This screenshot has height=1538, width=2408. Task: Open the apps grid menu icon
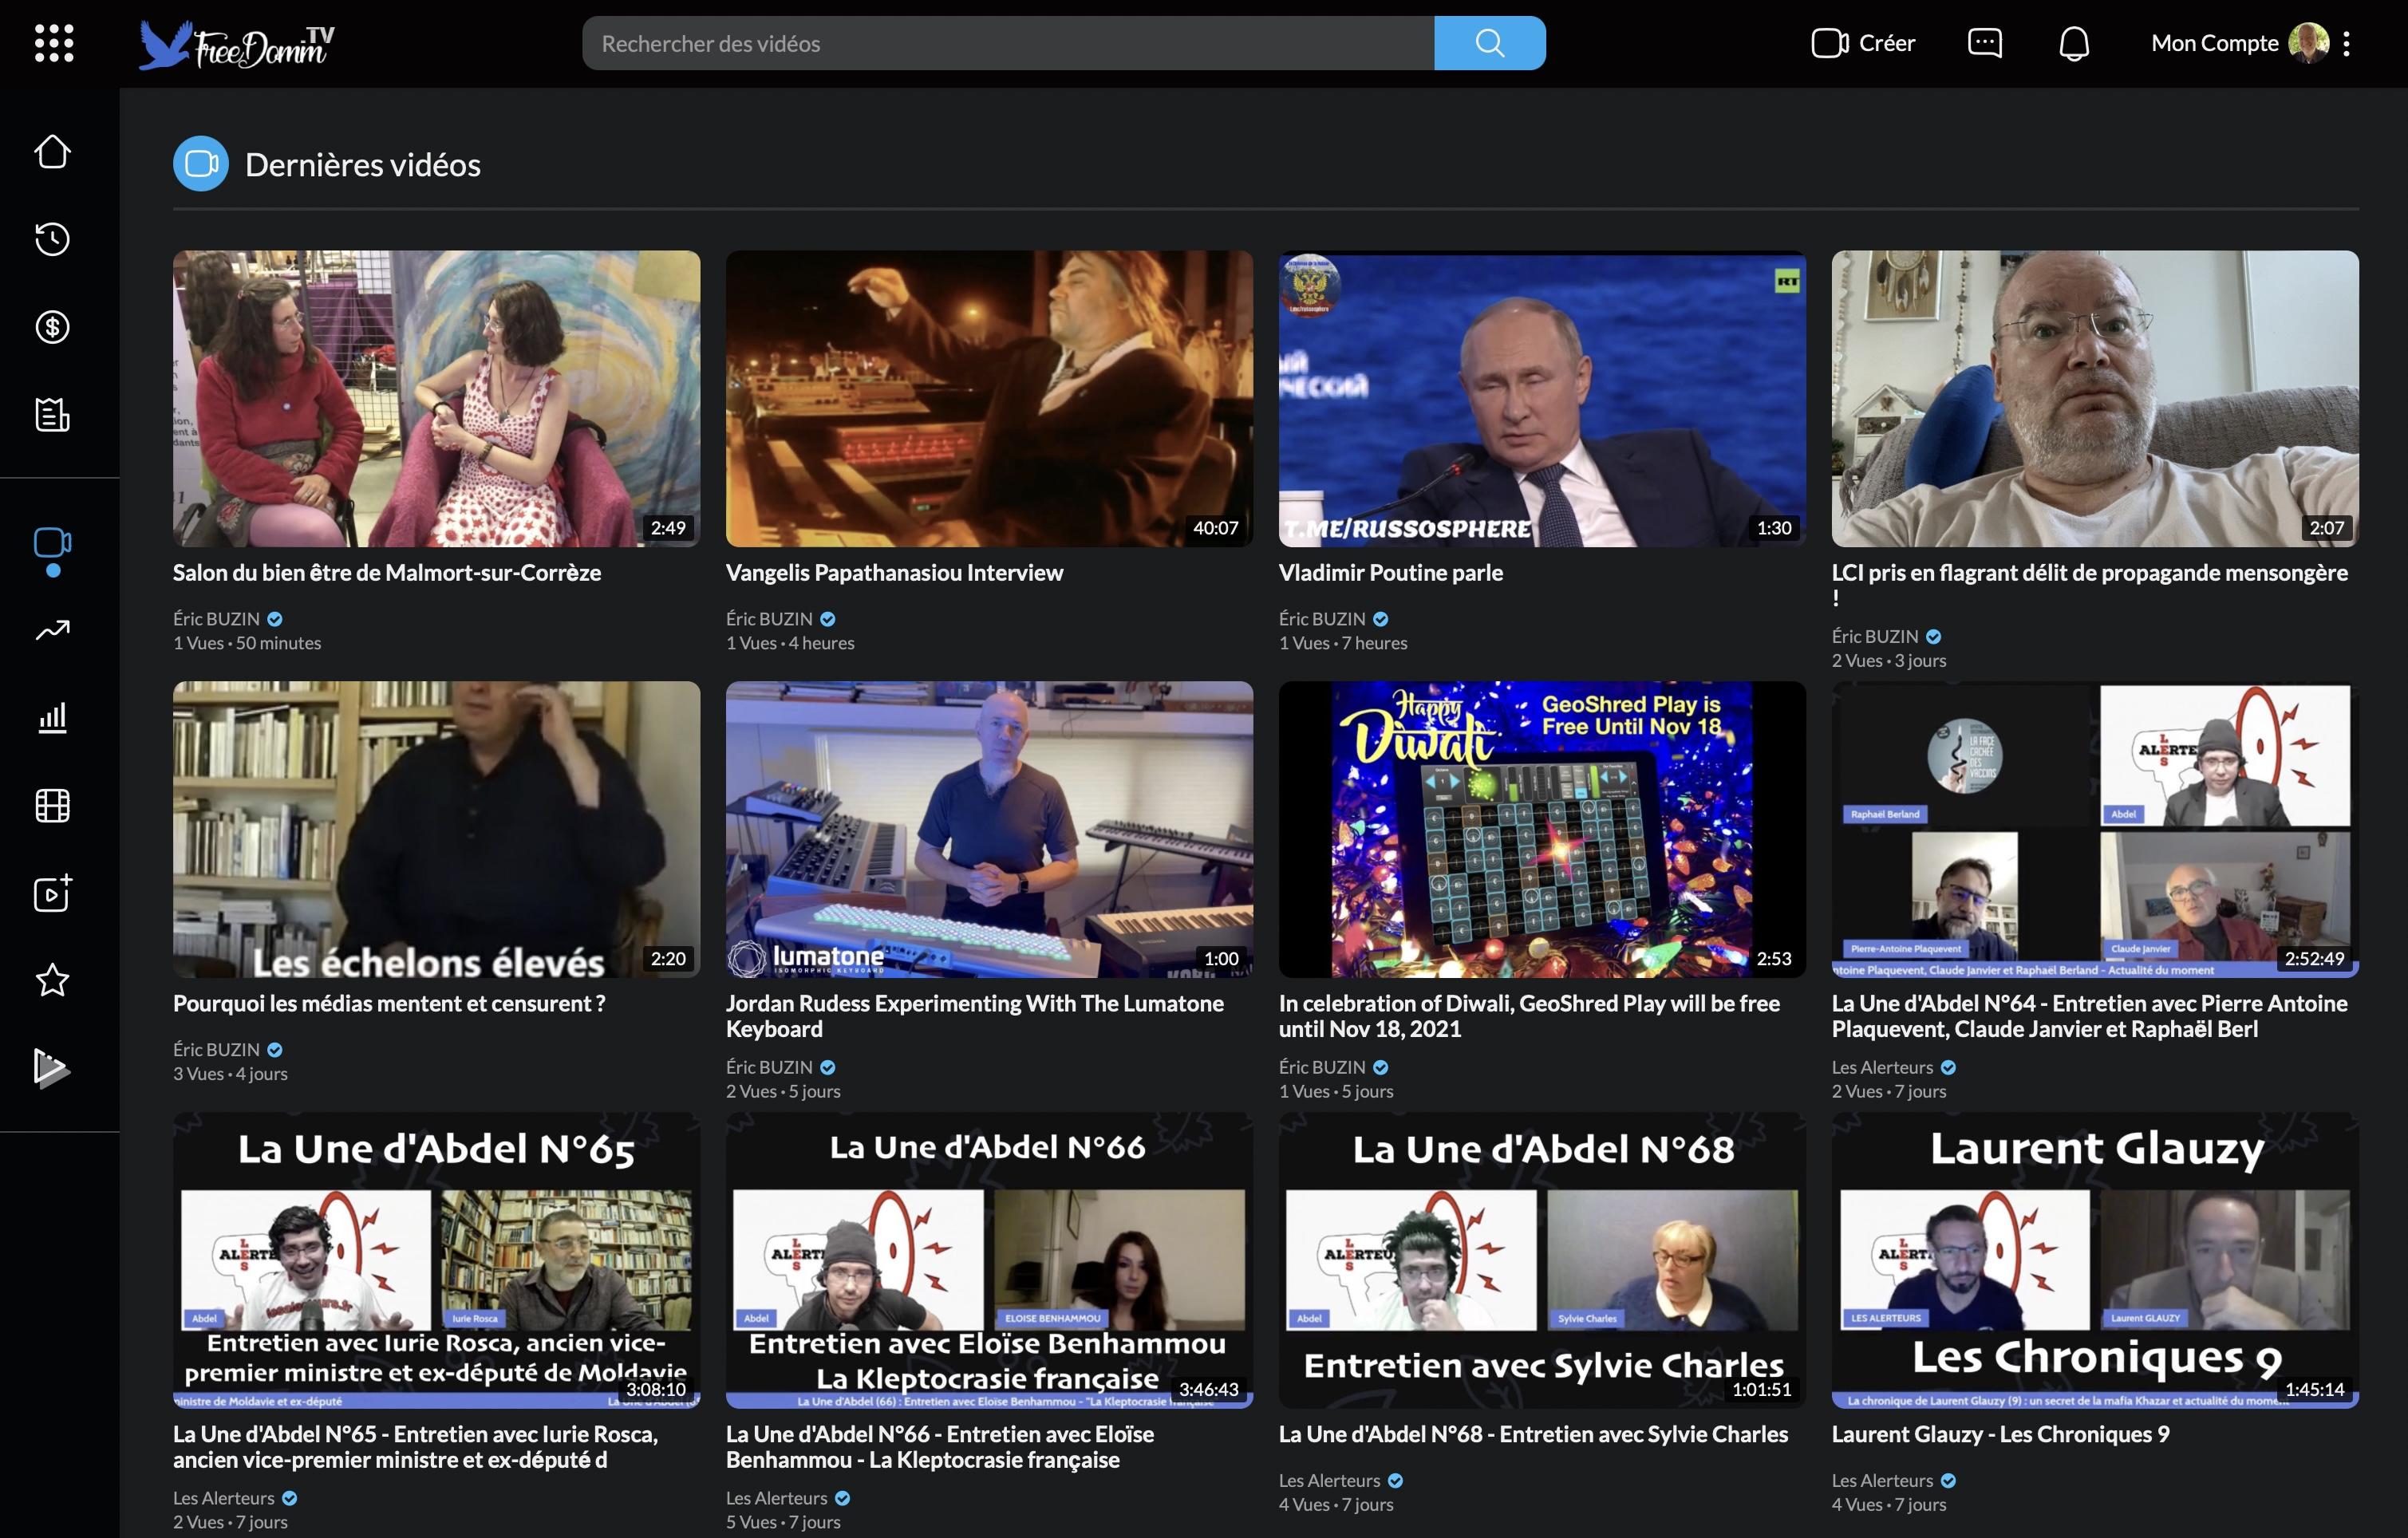click(x=54, y=43)
